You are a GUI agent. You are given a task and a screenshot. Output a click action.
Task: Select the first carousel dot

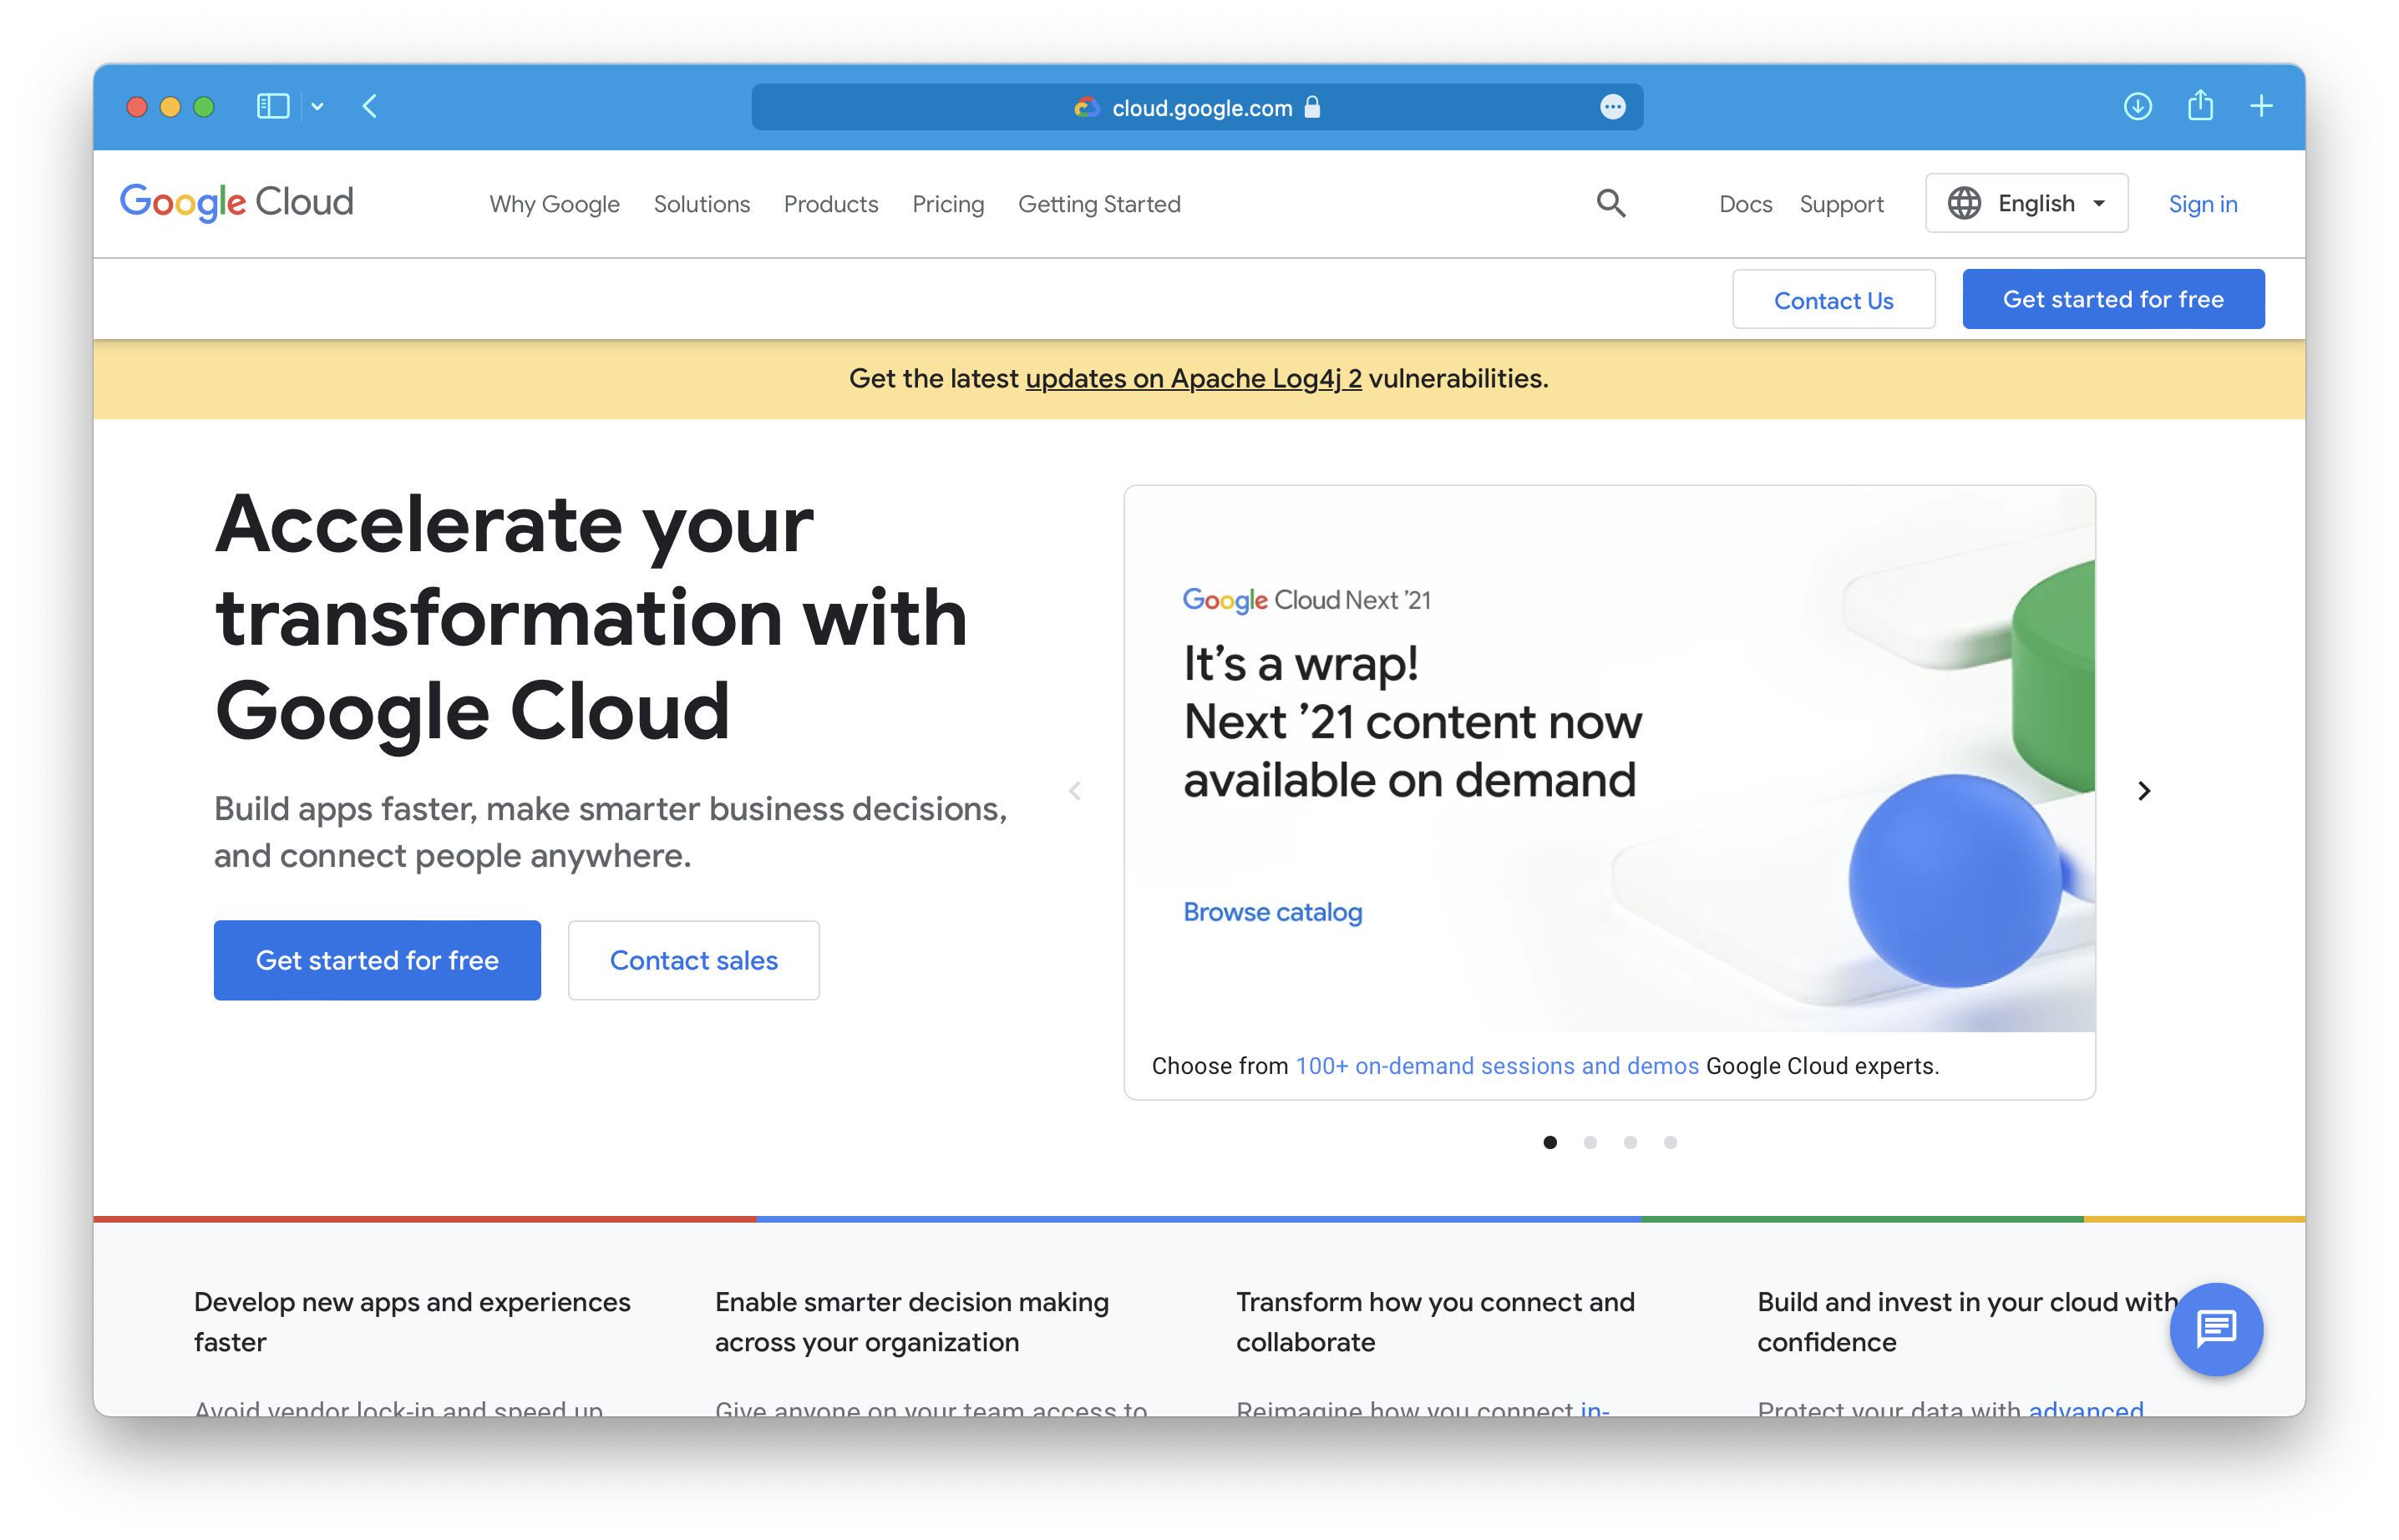tap(1549, 1142)
